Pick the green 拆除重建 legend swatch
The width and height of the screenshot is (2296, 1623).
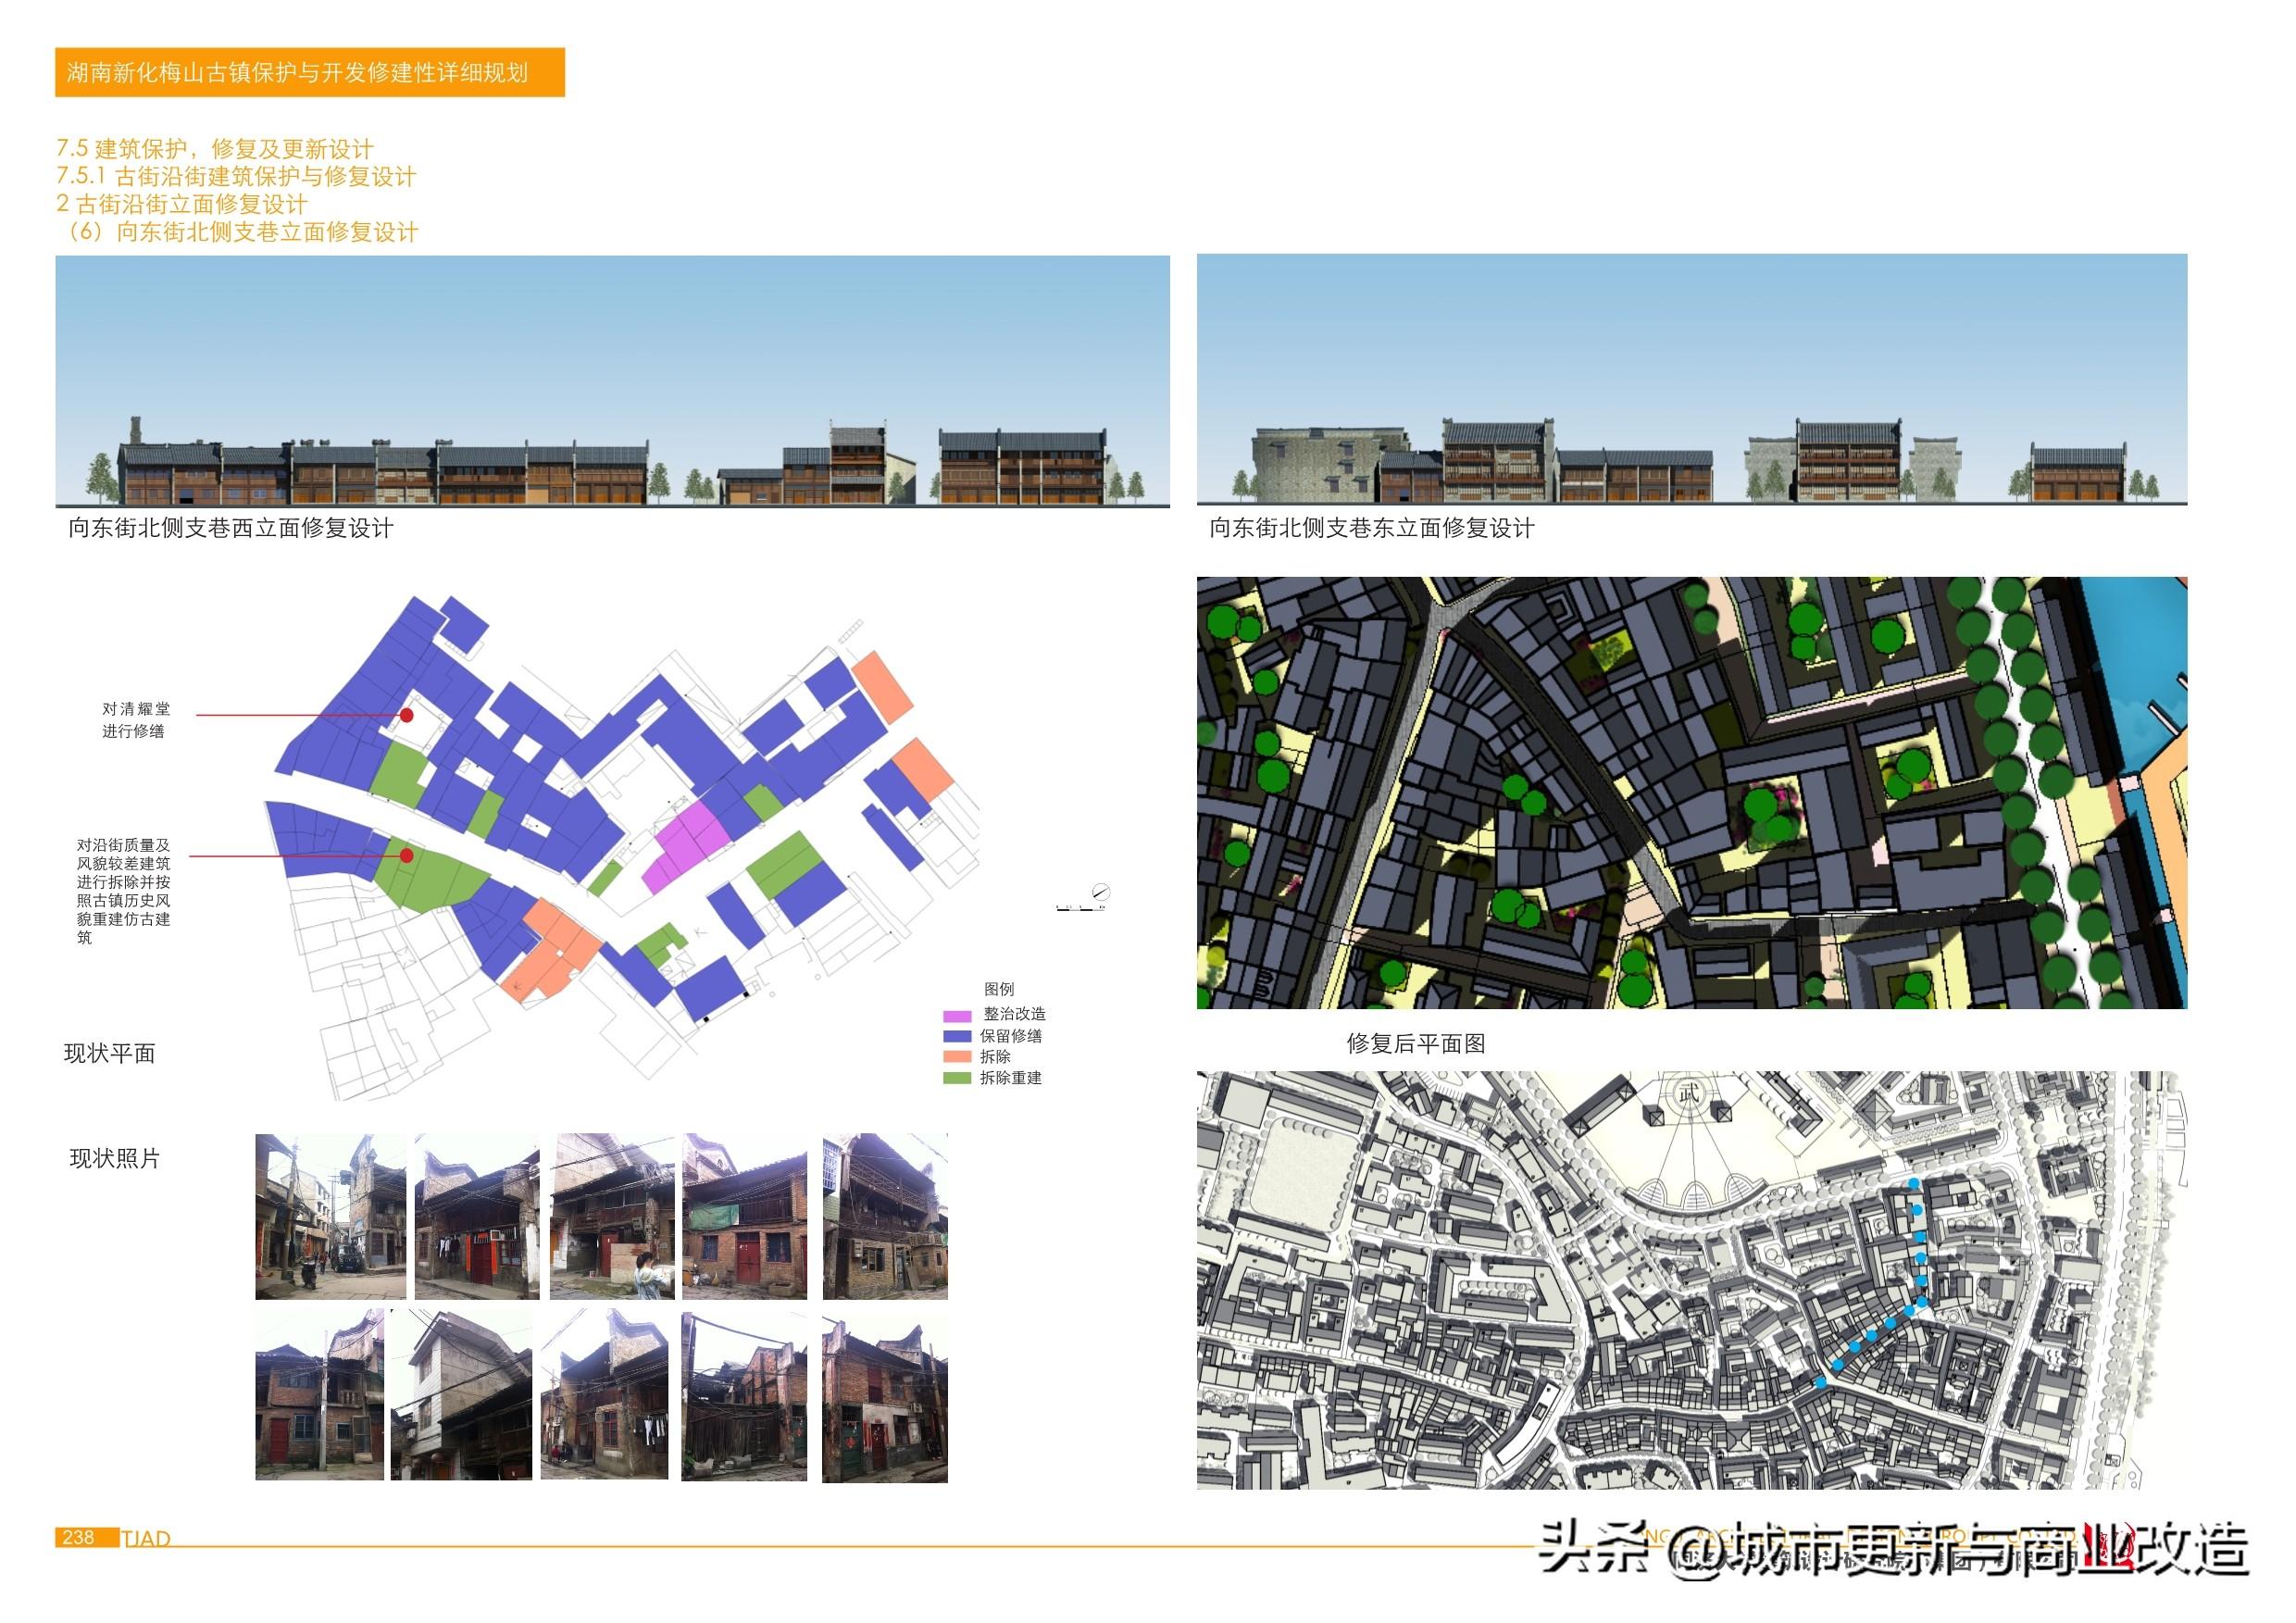[x=957, y=1078]
